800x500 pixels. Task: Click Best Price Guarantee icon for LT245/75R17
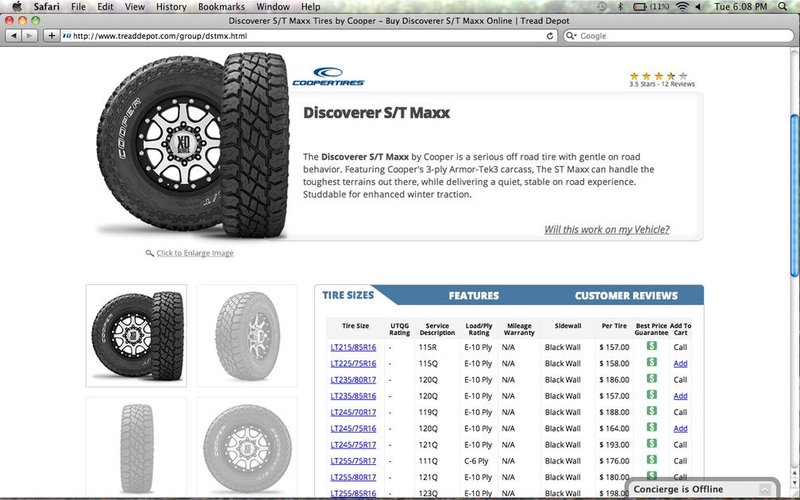pos(652,443)
